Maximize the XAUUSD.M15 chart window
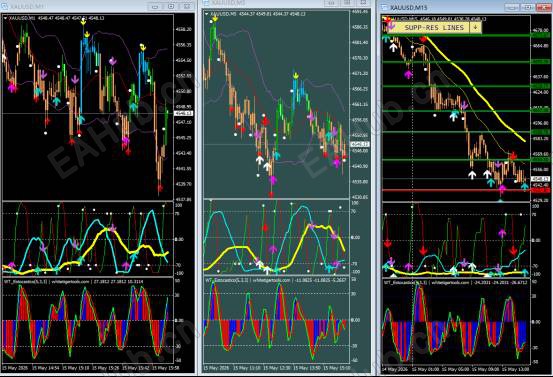553x377 pixels. 528,7
